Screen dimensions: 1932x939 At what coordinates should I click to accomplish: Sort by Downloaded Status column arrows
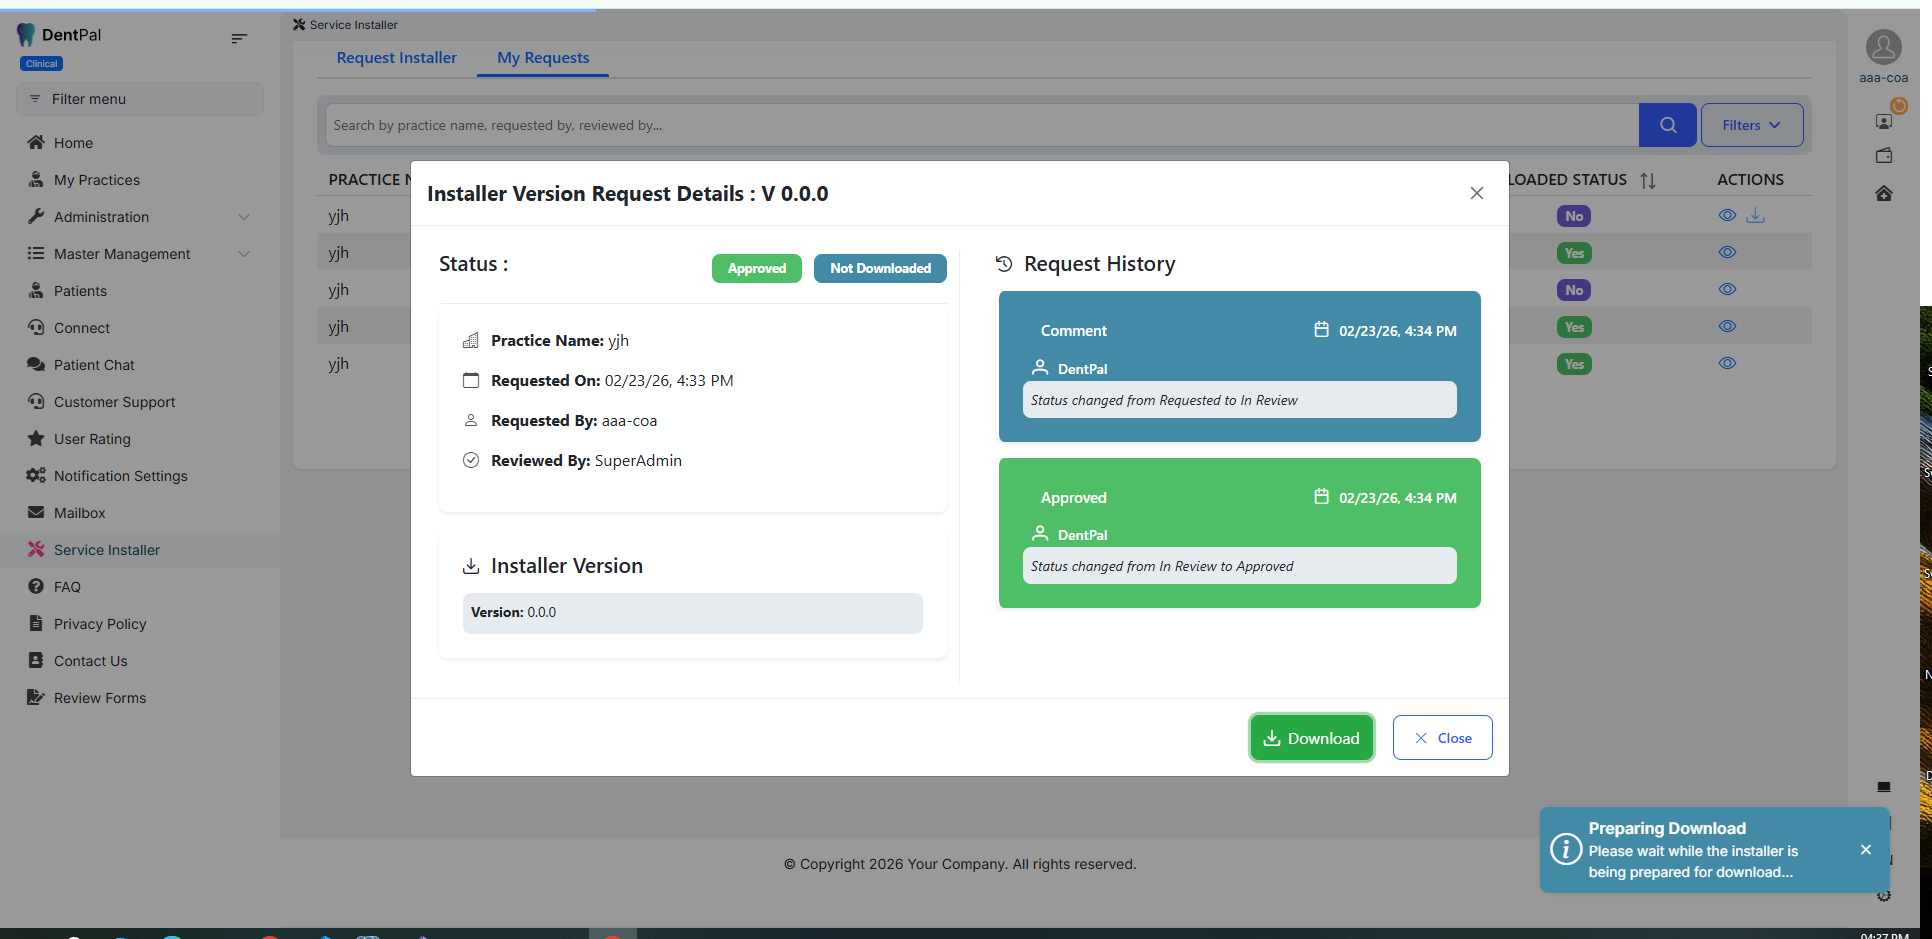tap(1648, 181)
